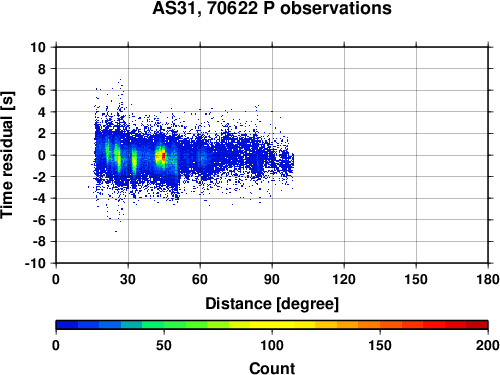This screenshot has width=500, height=375.
Task: Click the colorbar tick label 200
Action: point(488,345)
